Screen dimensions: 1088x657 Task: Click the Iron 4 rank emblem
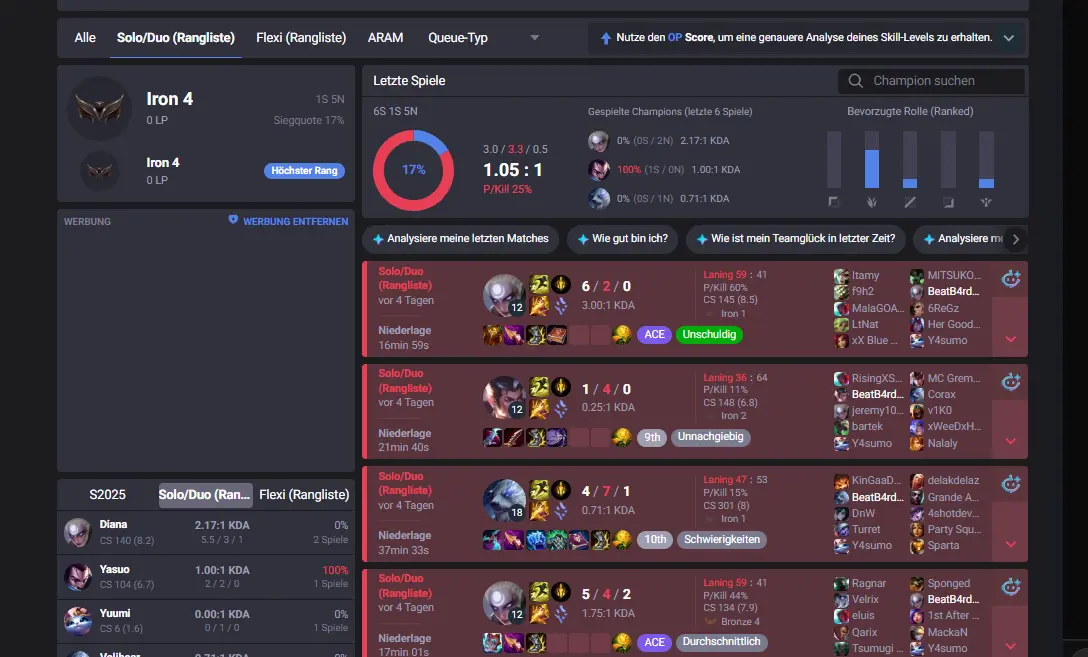[x=100, y=108]
